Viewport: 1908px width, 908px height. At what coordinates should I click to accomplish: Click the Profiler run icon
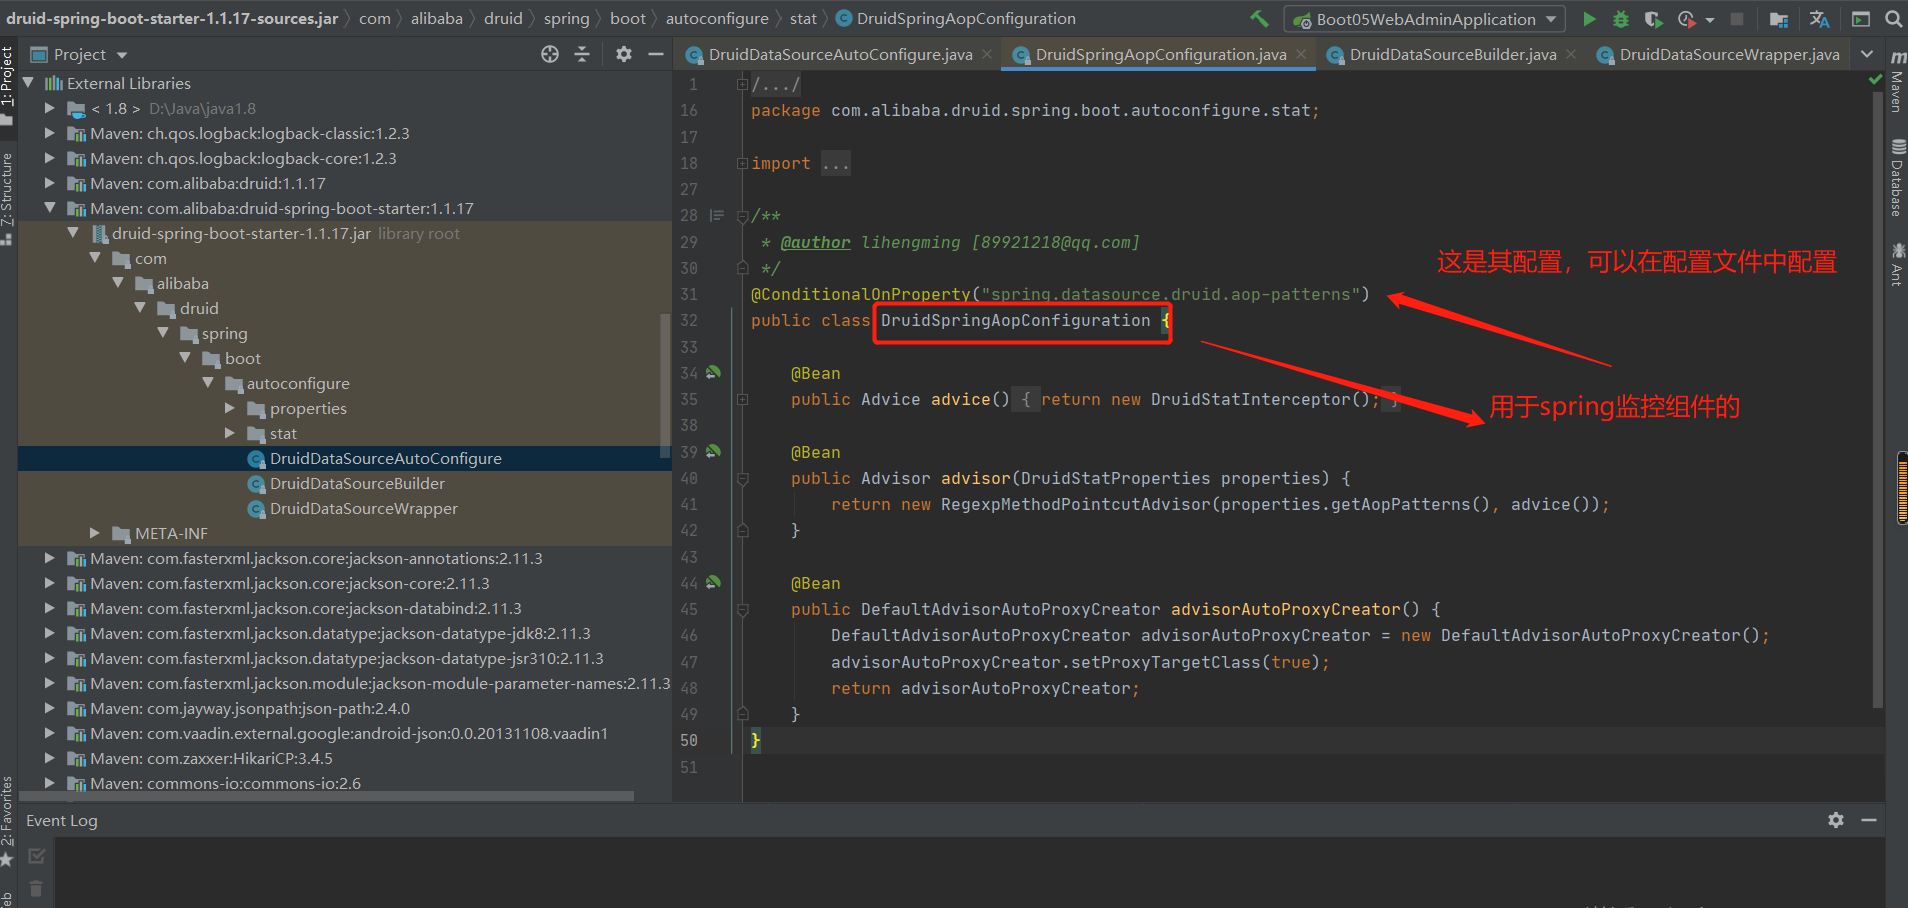click(x=1687, y=19)
